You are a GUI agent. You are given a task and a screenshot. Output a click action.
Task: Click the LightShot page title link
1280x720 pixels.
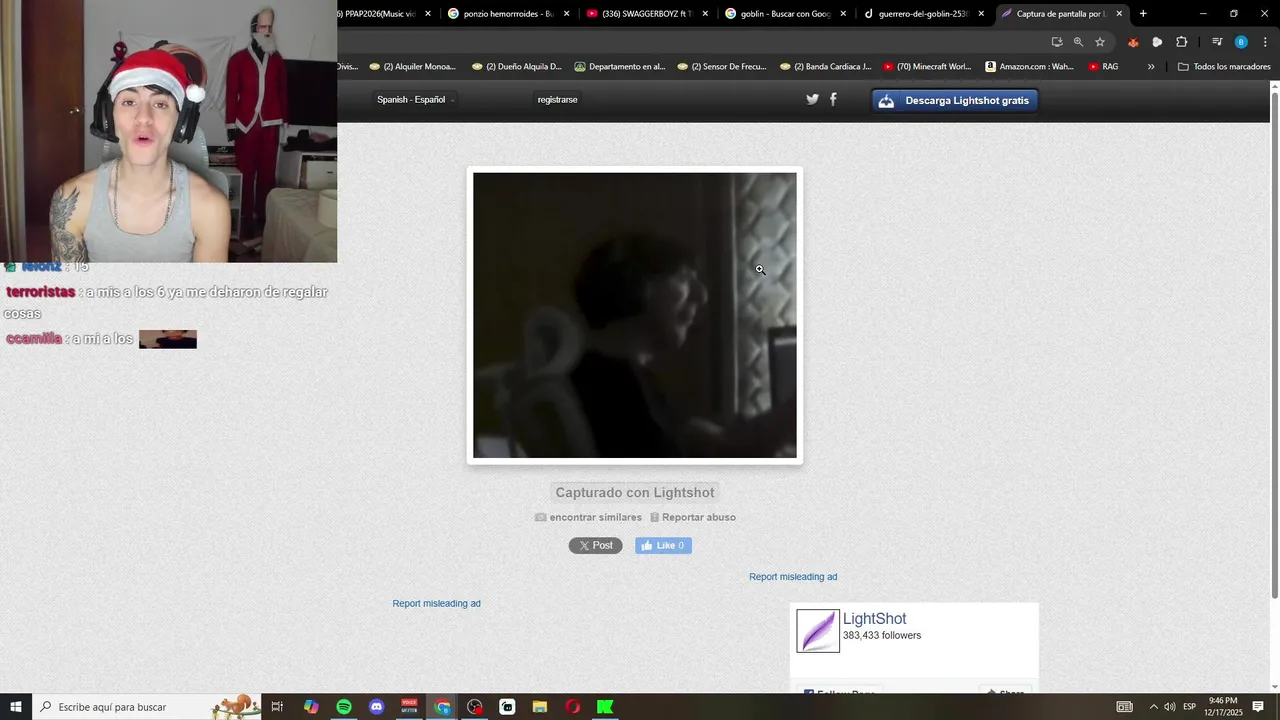[874, 619]
